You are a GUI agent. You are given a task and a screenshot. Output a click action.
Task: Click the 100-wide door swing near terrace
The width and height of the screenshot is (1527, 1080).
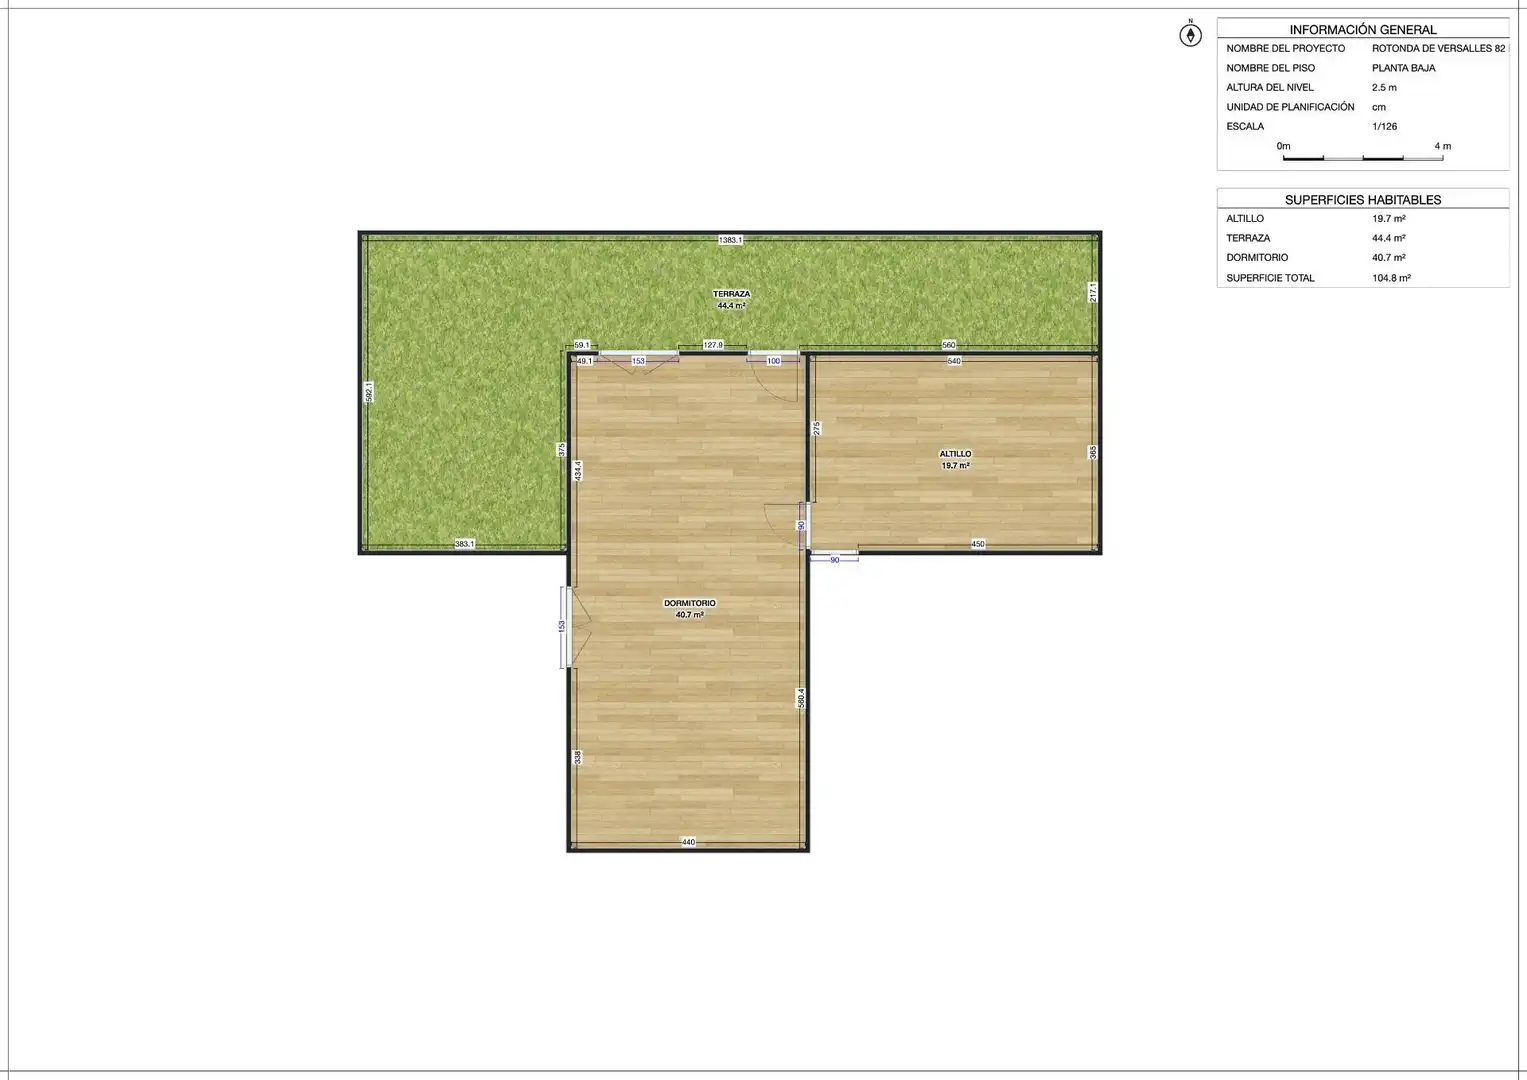[775, 376]
